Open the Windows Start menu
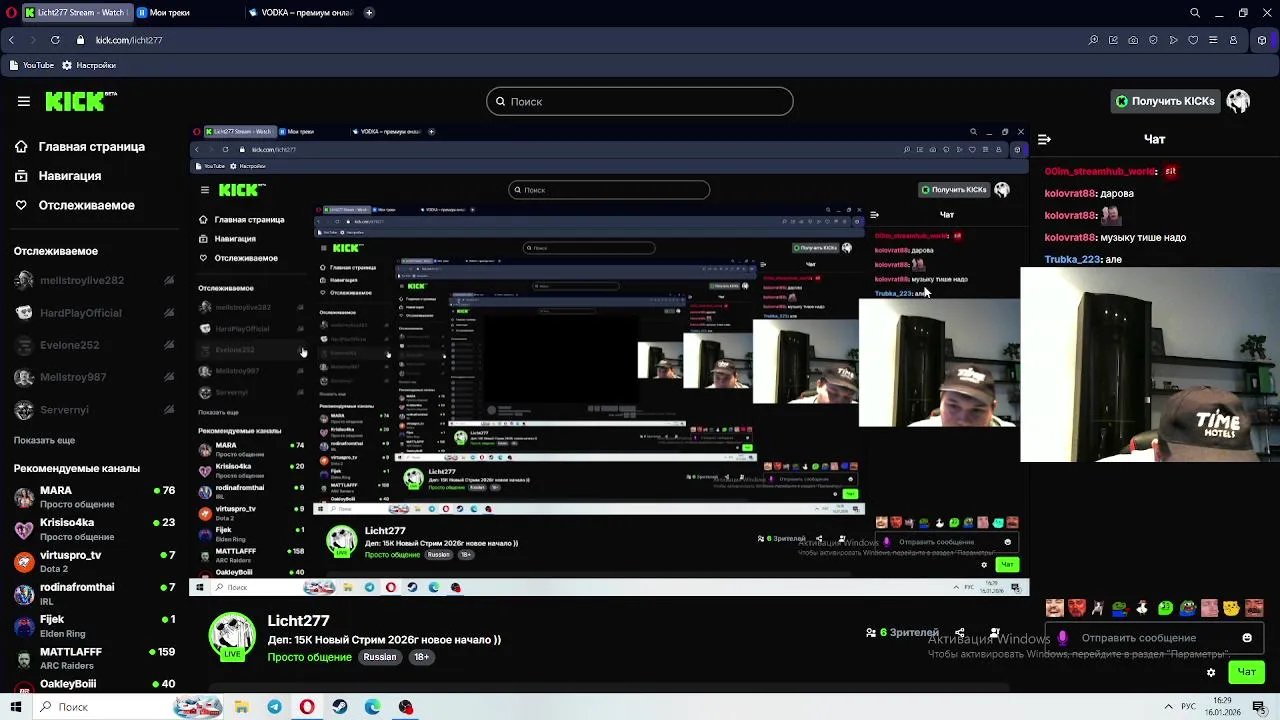 15,707
